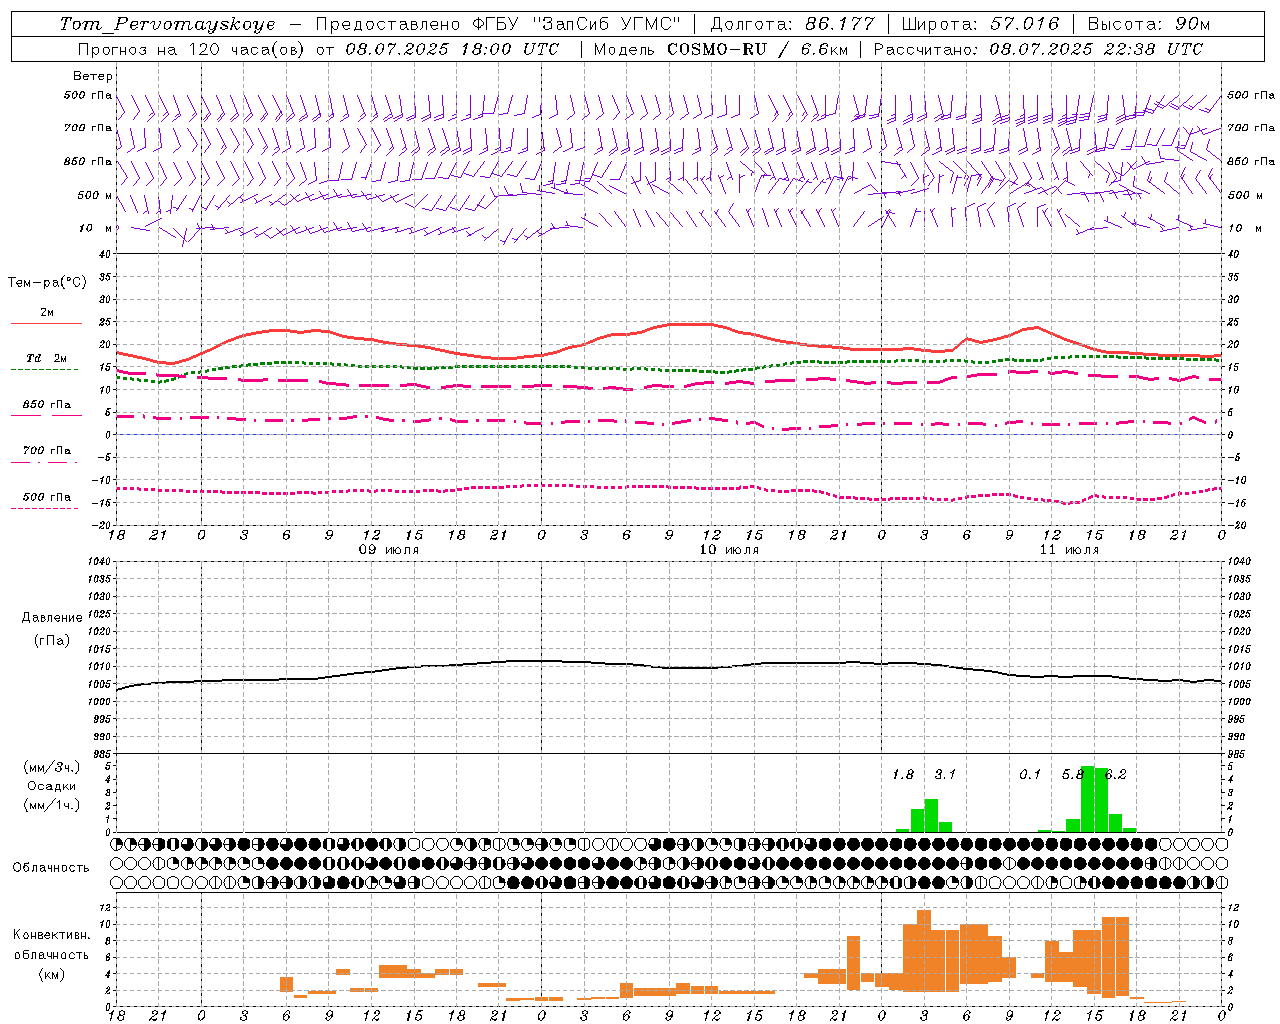
Task: Click the station name Tom_Pervomayskoye
Action: (x=167, y=24)
